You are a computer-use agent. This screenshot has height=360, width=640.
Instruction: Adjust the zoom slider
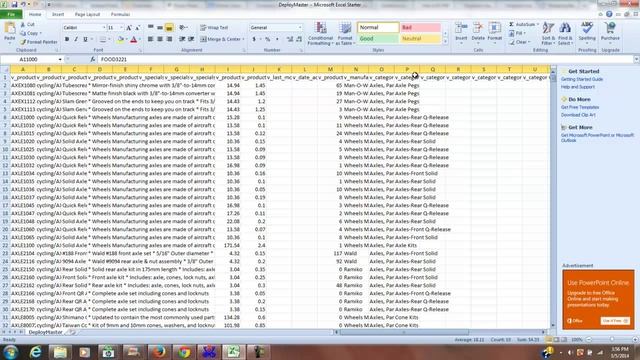tap(611, 340)
